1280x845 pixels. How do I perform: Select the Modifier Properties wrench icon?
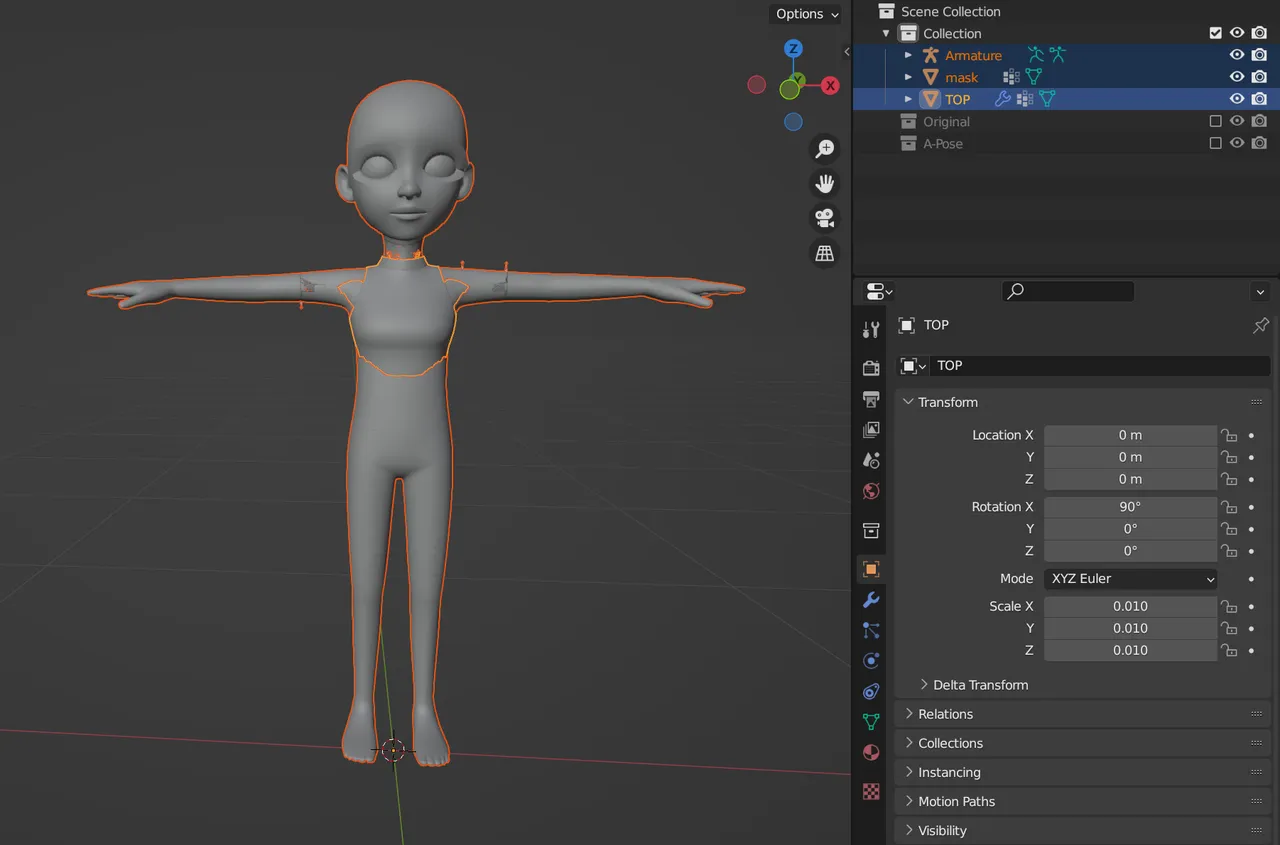point(870,599)
